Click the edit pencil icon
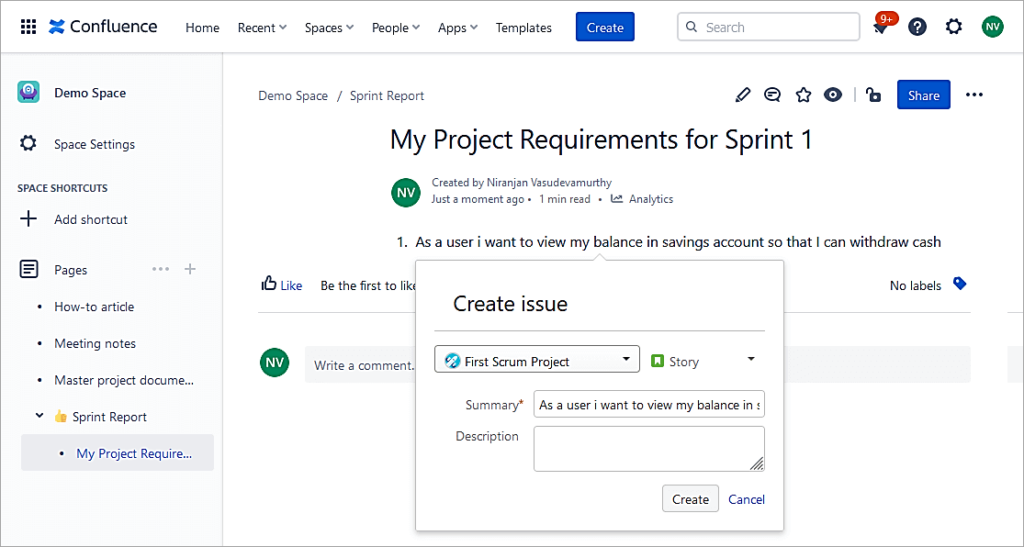 tap(743, 95)
